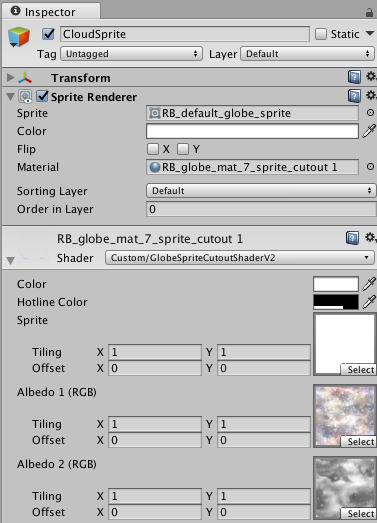Open the Shader dropdown

[x=240, y=258]
